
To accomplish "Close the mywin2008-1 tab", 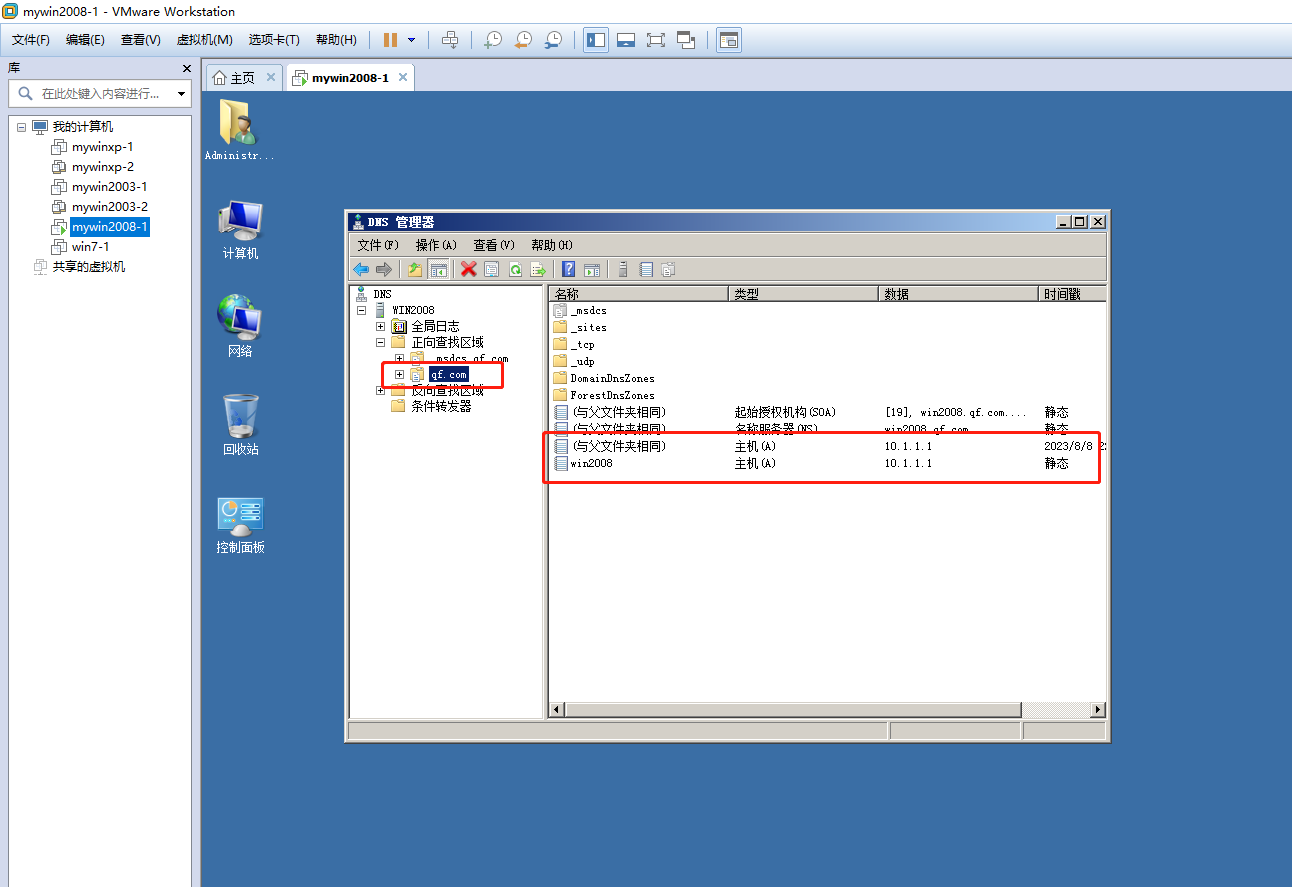I will tap(403, 77).
